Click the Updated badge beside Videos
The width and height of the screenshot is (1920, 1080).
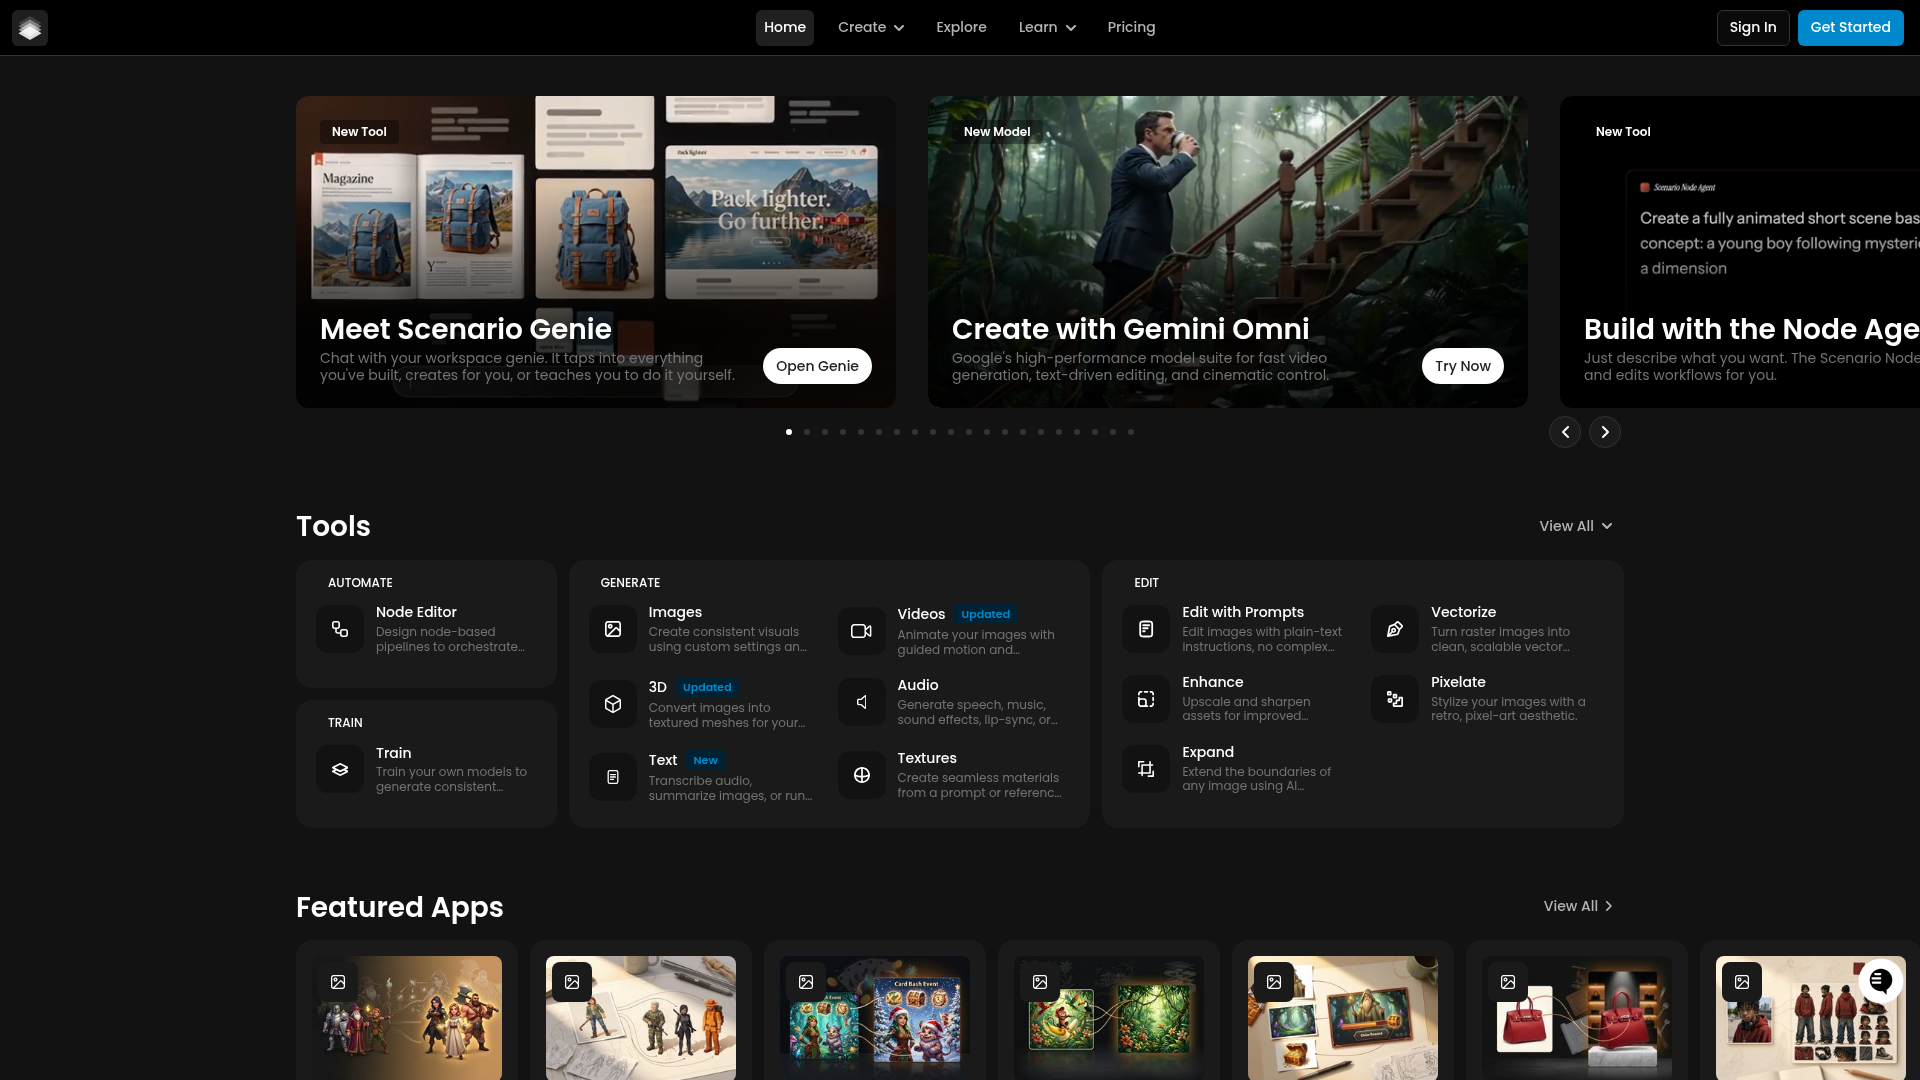[x=985, y=614]
